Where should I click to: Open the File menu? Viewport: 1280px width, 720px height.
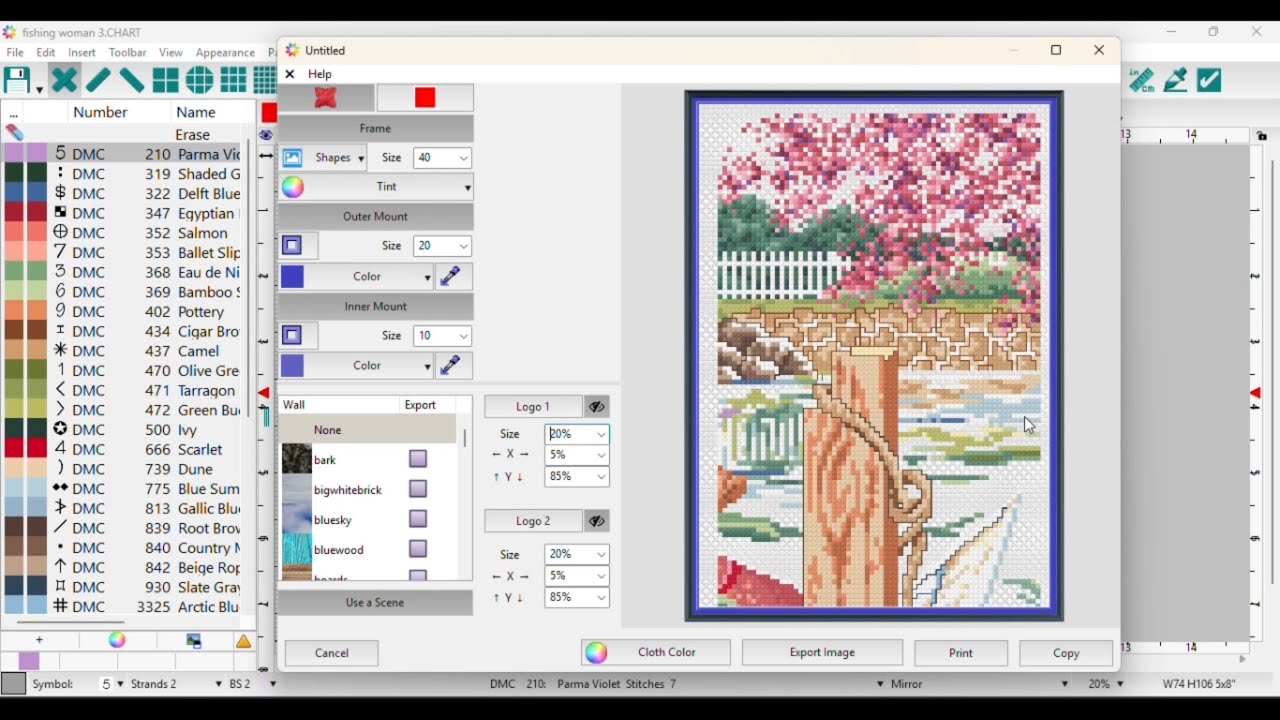[15, 52]
